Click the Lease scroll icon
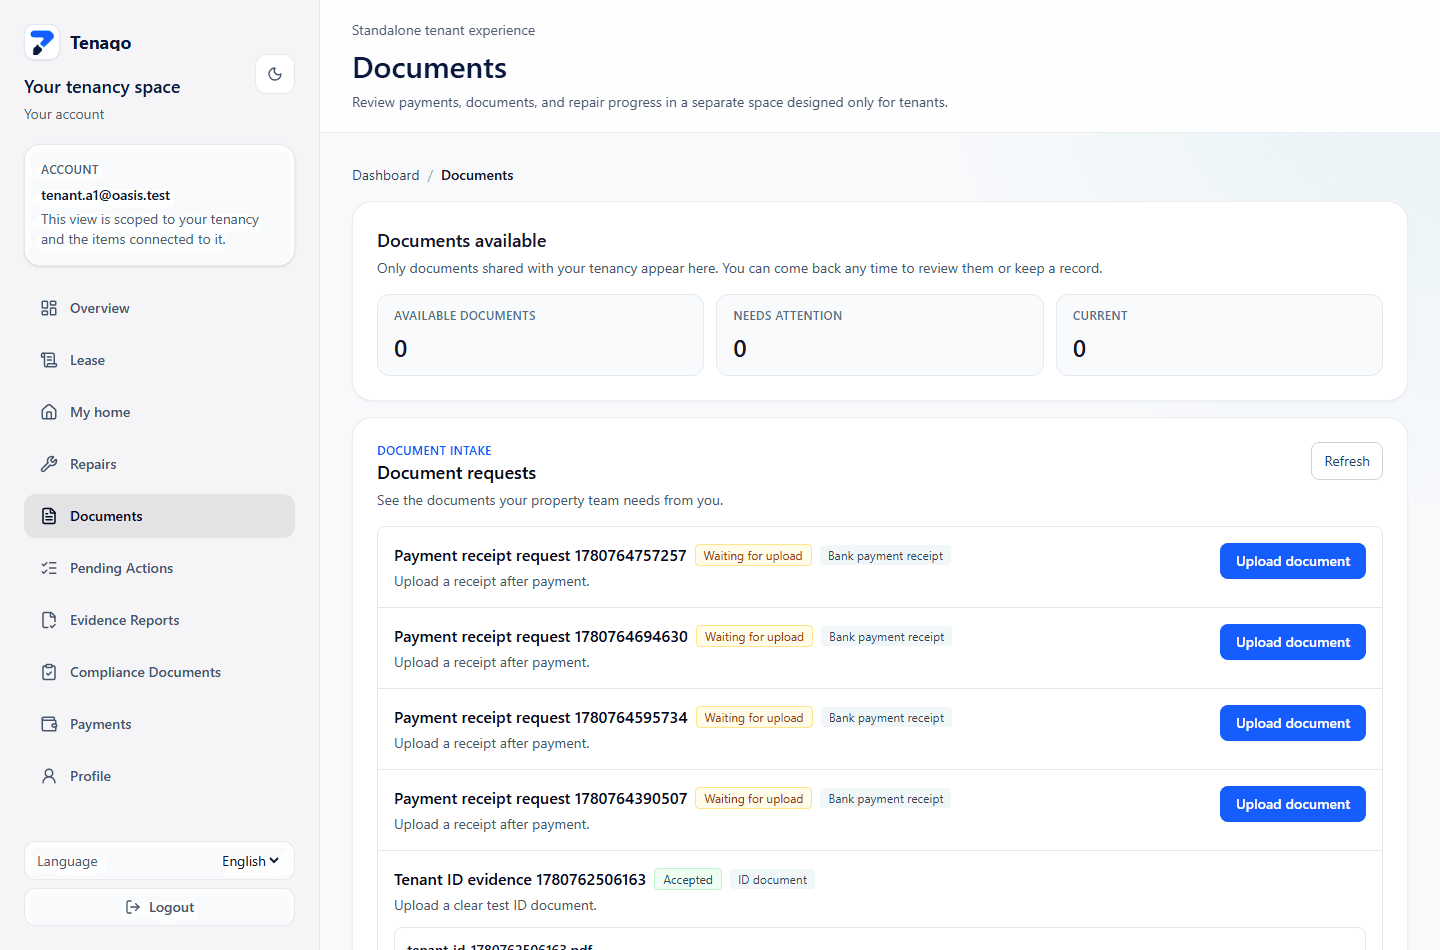 click(49, 360)
